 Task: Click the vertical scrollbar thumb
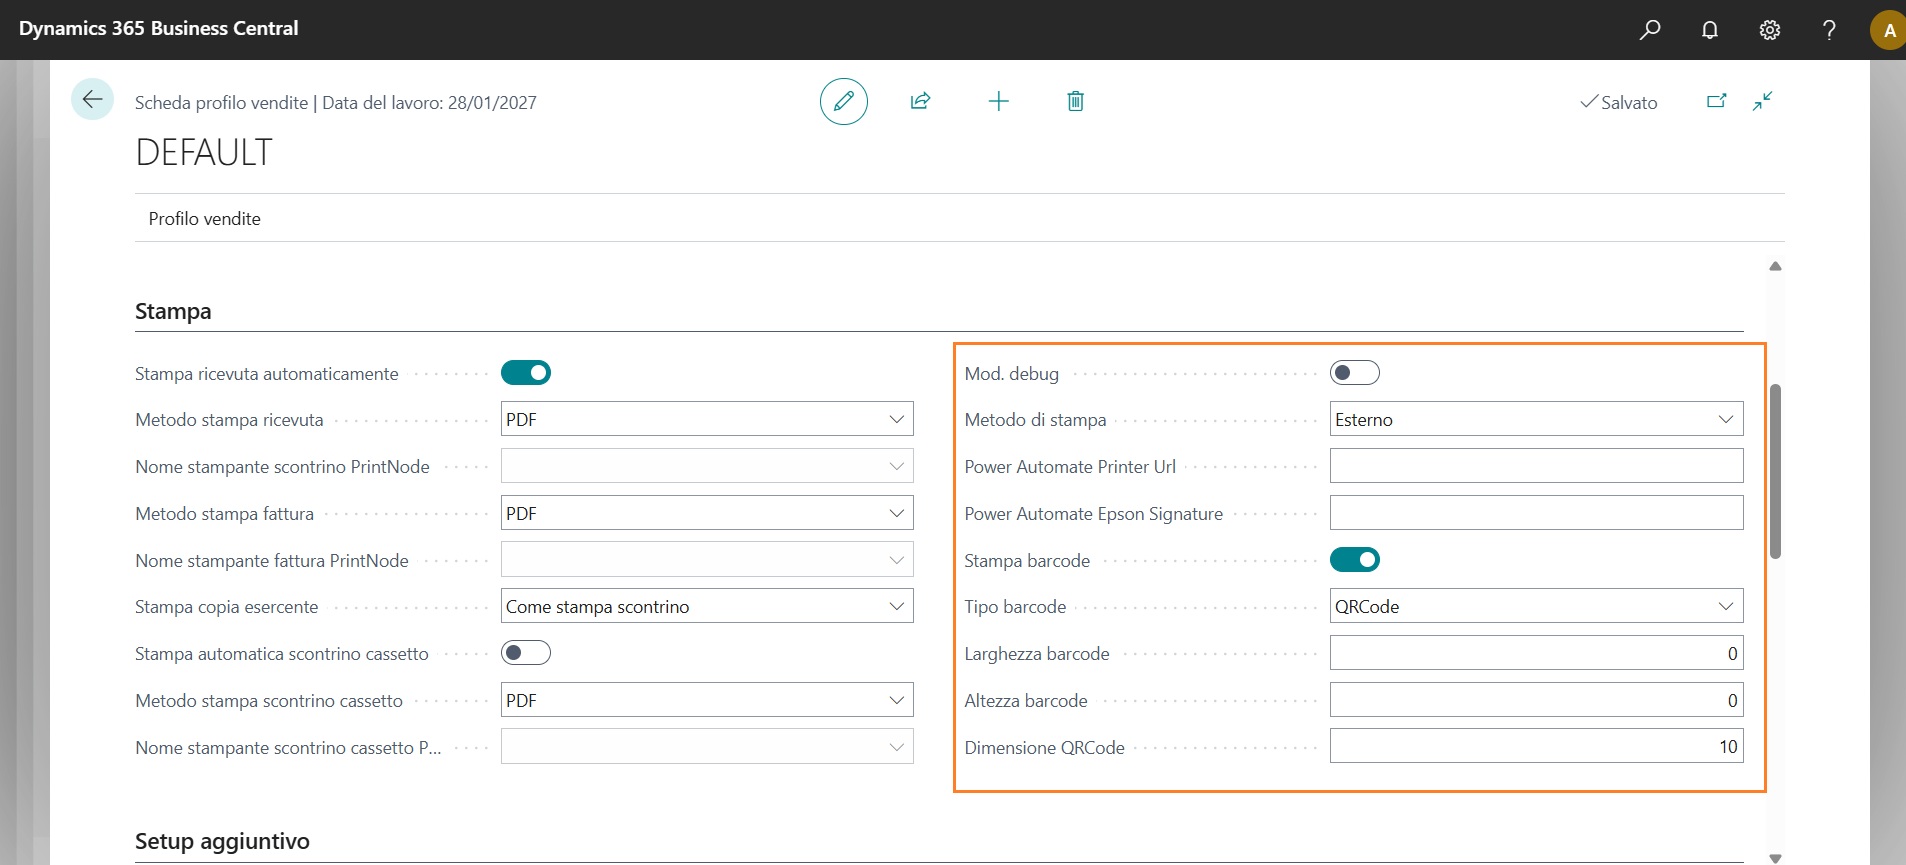click(1775, 470)
